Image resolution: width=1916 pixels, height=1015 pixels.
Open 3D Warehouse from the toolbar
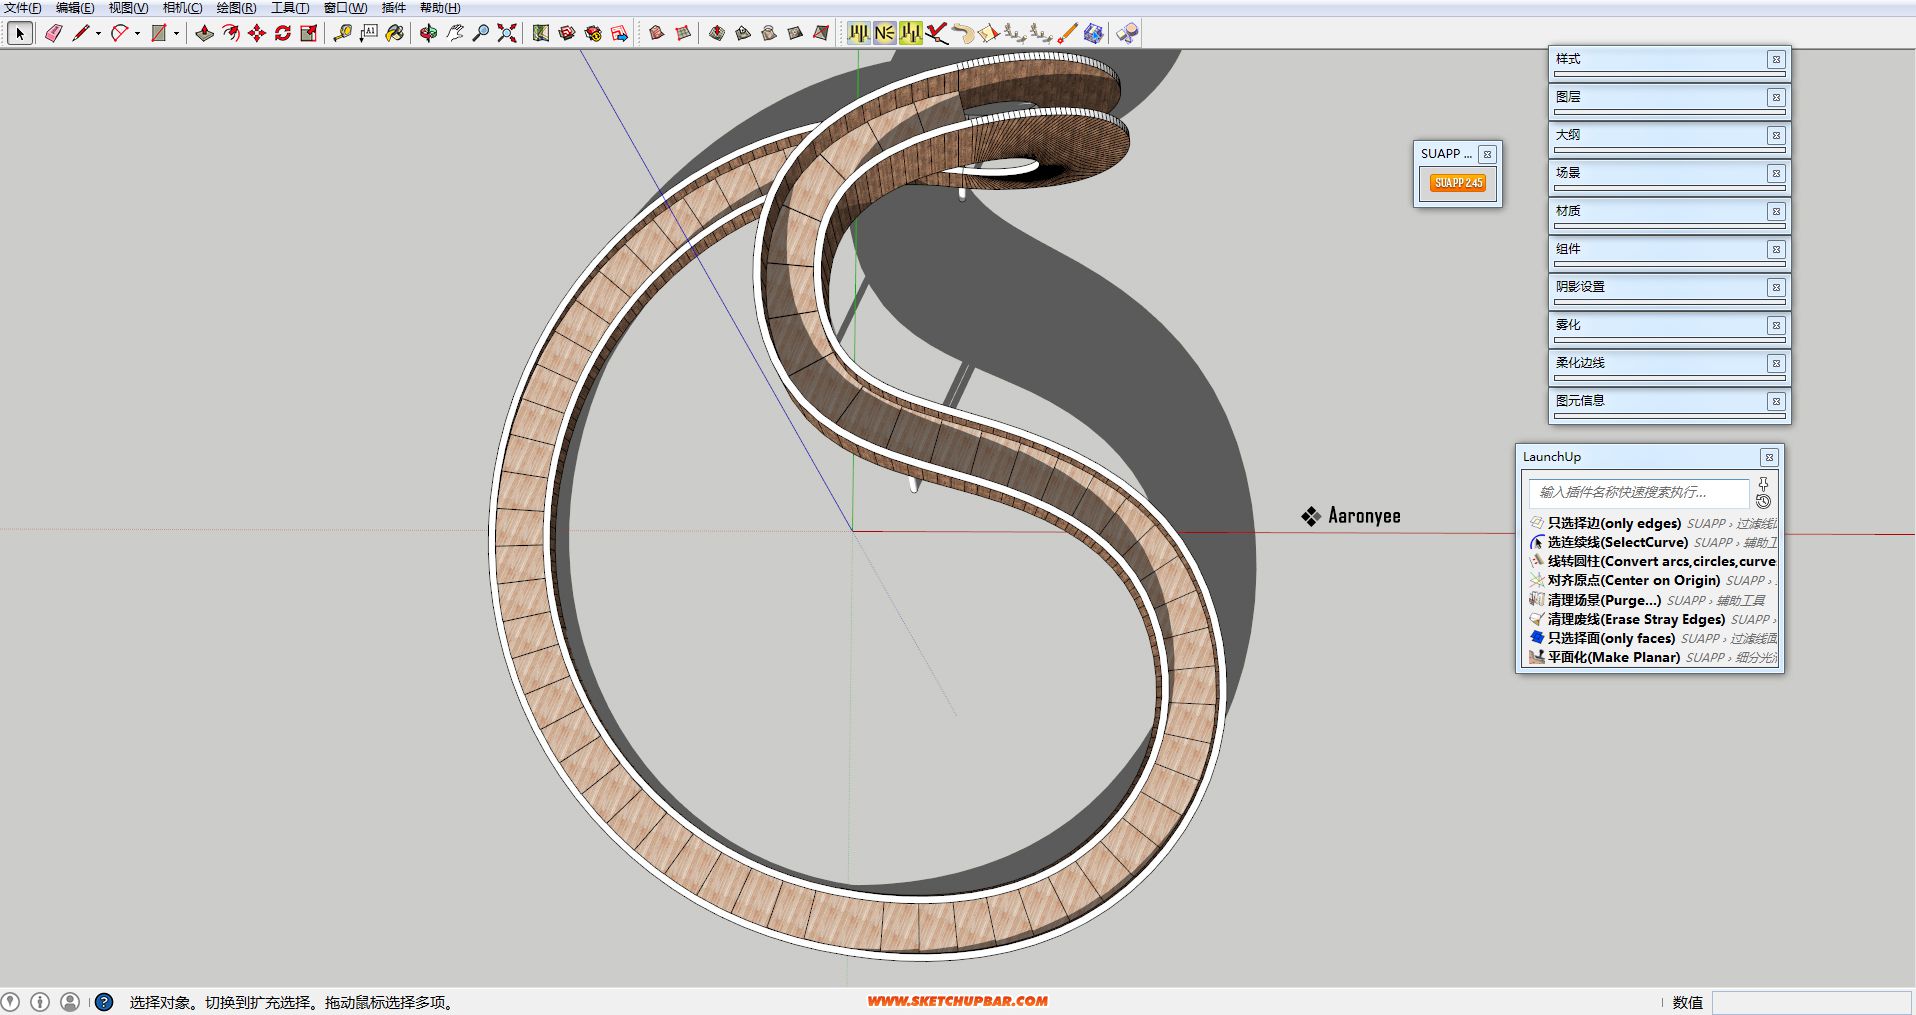(567, 33)
